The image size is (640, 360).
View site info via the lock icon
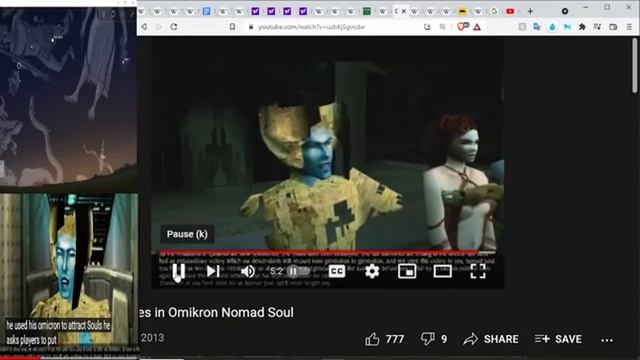251,27
